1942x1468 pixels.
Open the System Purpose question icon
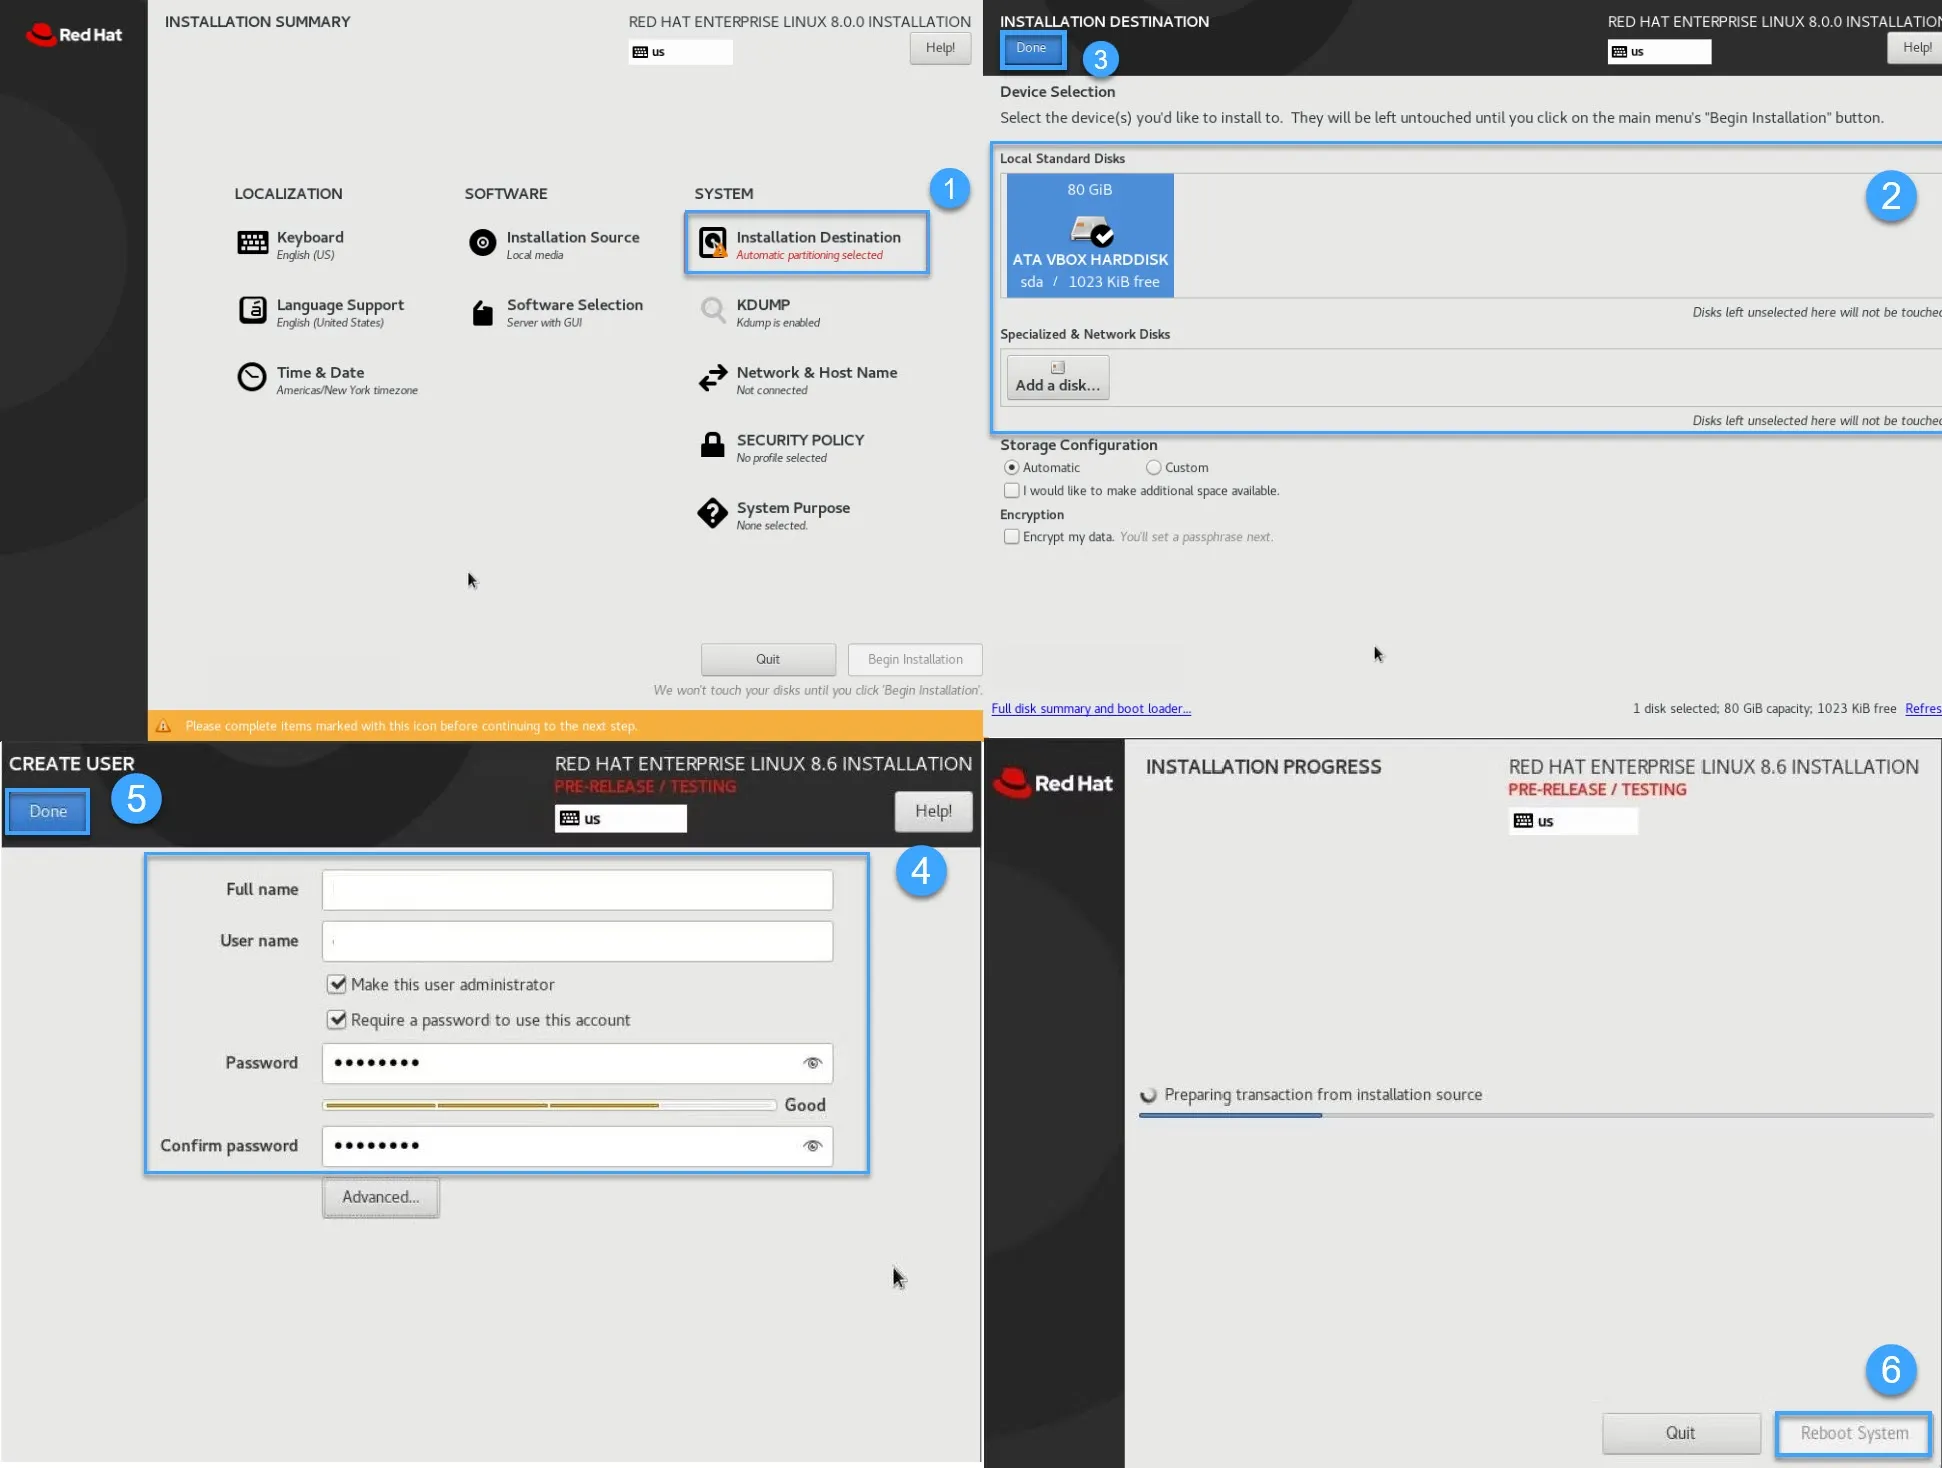[712, 514]
